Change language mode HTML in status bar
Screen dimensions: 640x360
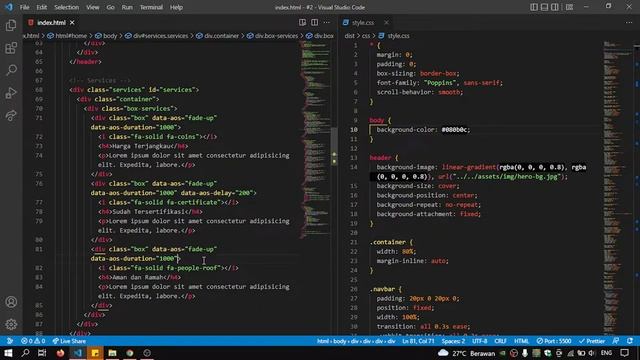pos(521,341)
